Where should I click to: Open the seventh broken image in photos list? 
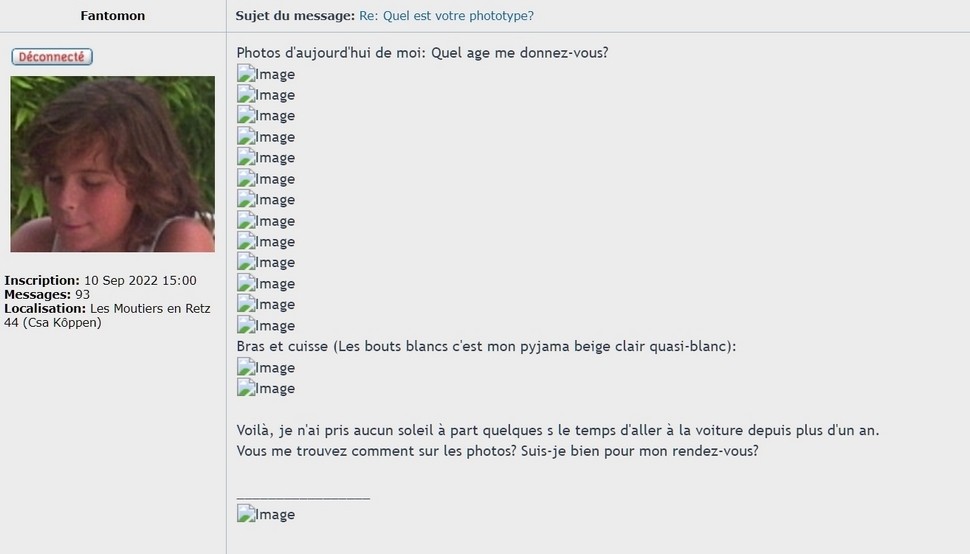pos(266,200)
